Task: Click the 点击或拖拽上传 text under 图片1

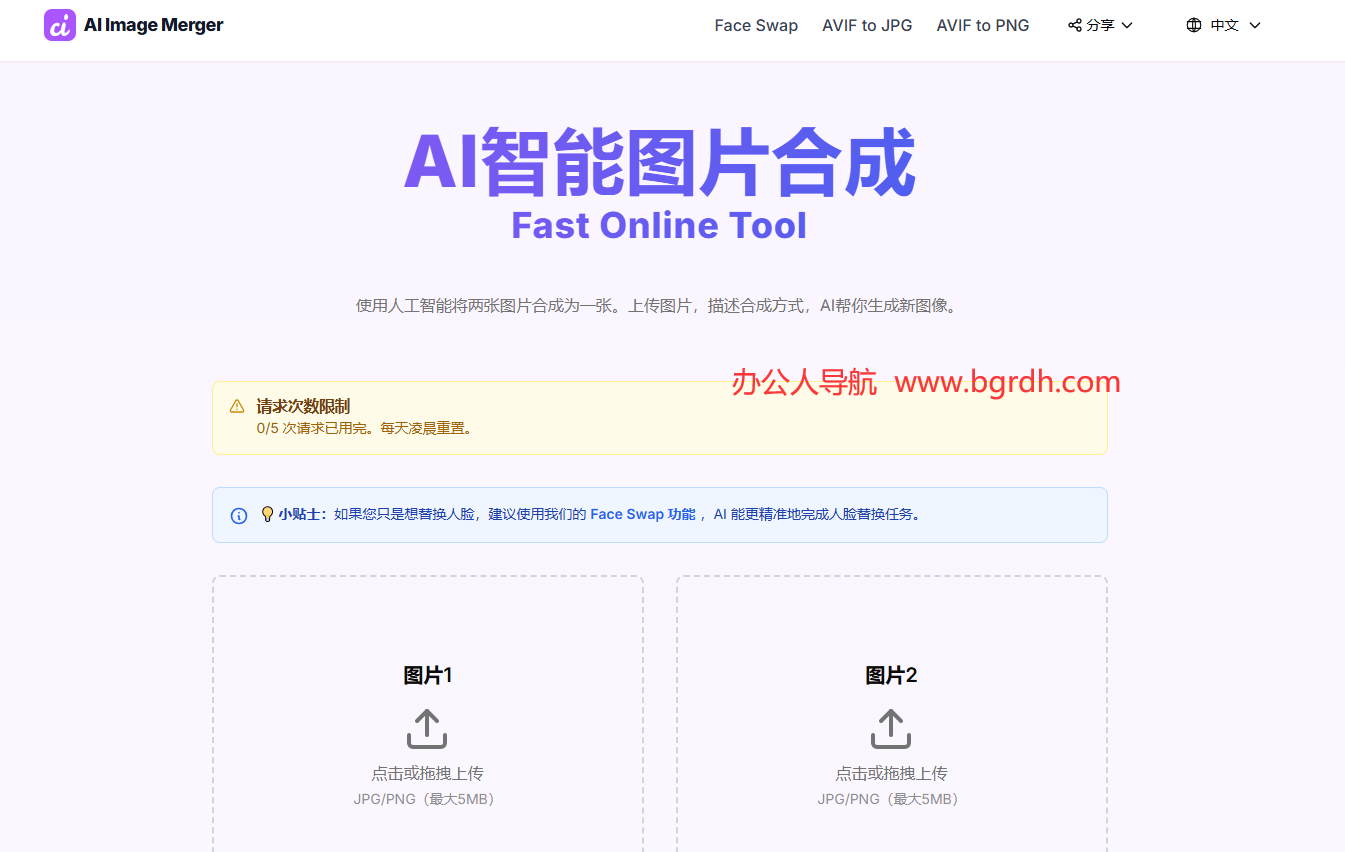Action: tap(426, 772)
